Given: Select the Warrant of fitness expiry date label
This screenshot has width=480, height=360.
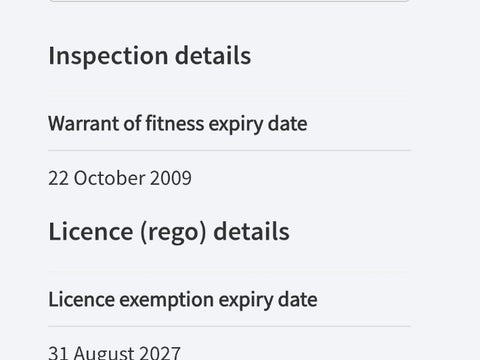Looking at the screenshot, I should click(178, 124).
